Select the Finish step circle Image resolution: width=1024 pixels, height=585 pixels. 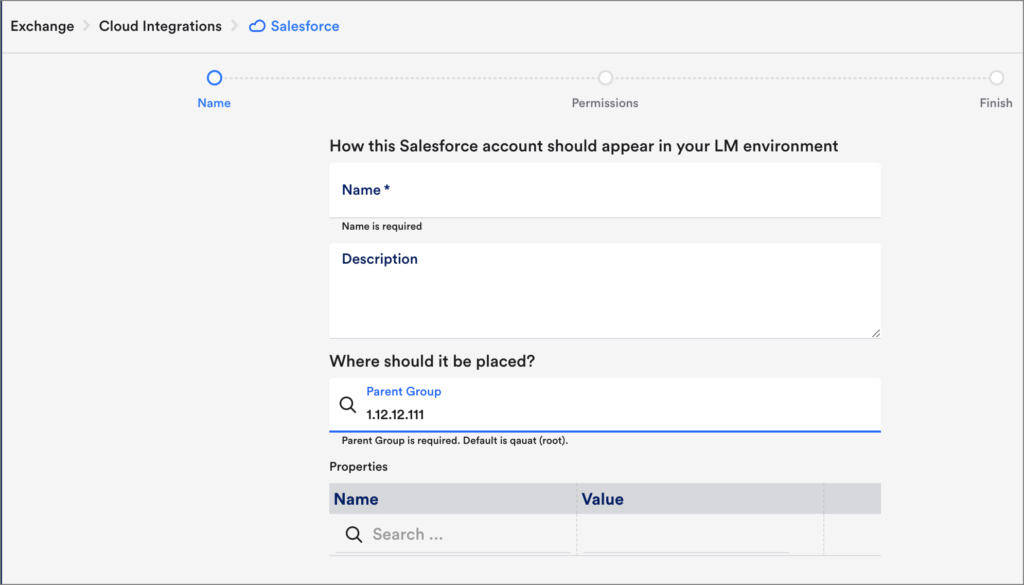(996, 78)
